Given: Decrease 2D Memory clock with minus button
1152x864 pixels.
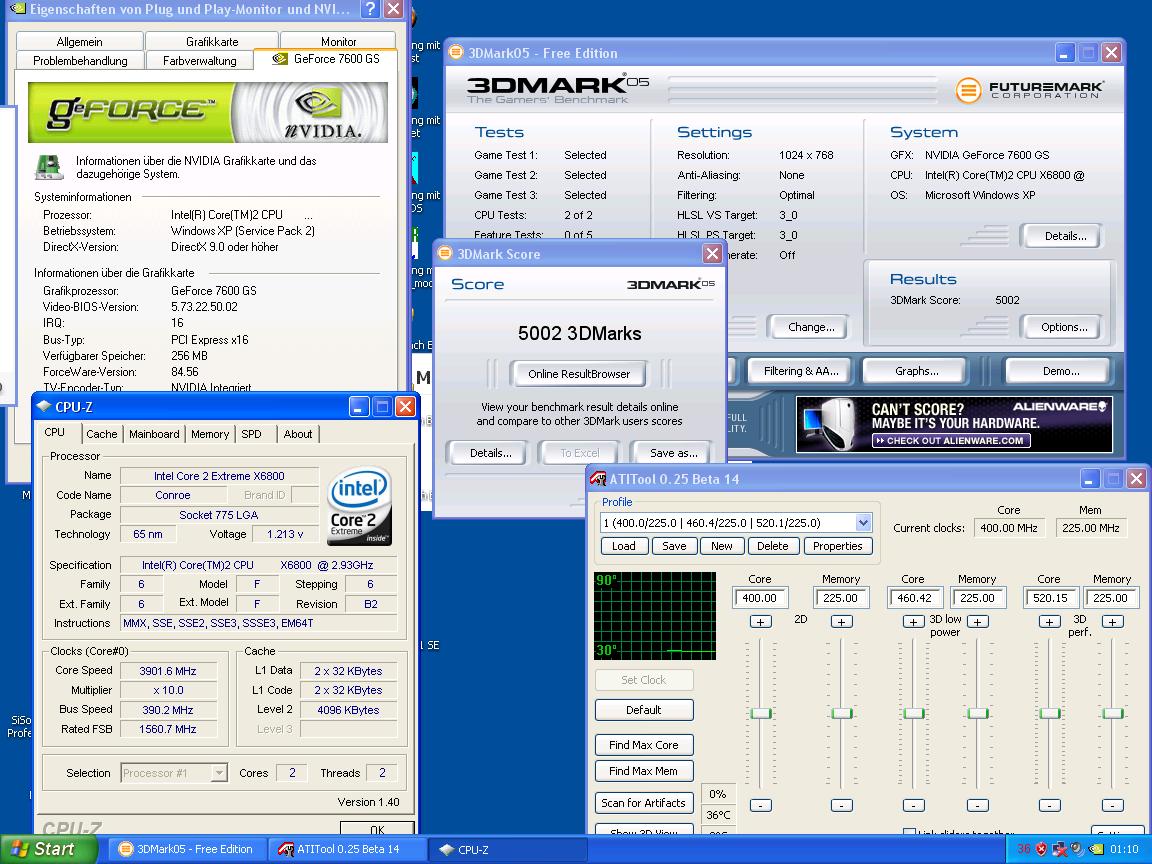Looking at the screenshot, I should click(x=841, y=805).
